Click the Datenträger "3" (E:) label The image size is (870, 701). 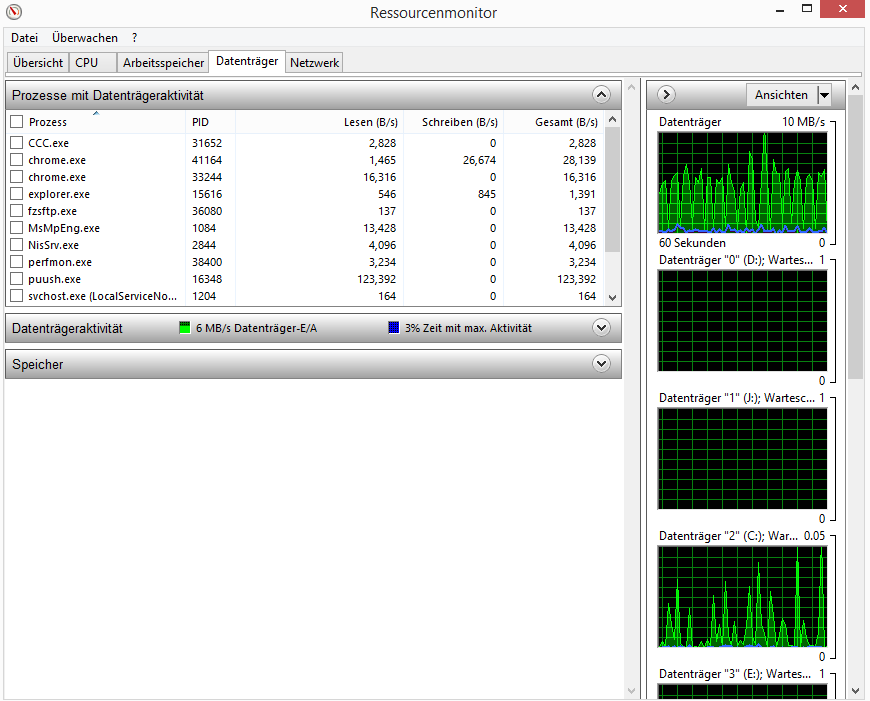[x=735, y=674]
